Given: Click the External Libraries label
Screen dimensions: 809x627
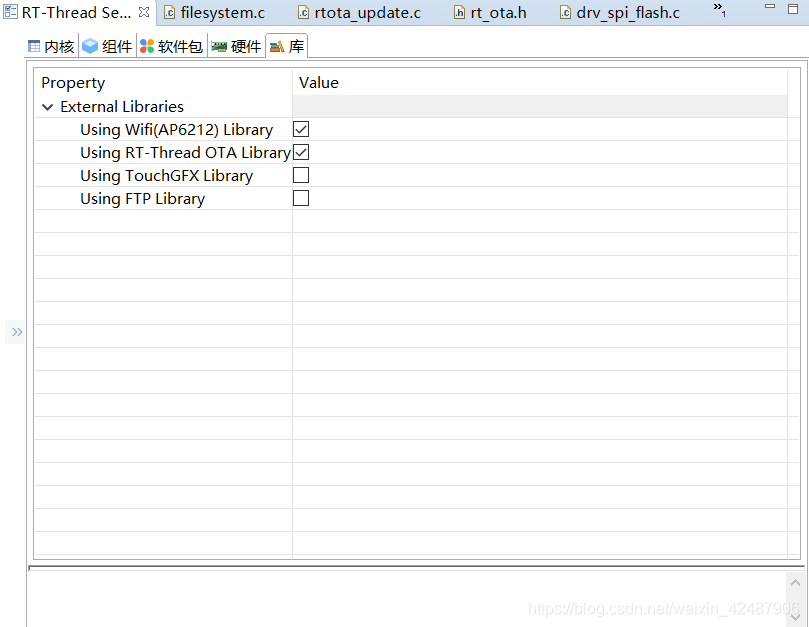Looking at the screenshot, I should [122, 107].
